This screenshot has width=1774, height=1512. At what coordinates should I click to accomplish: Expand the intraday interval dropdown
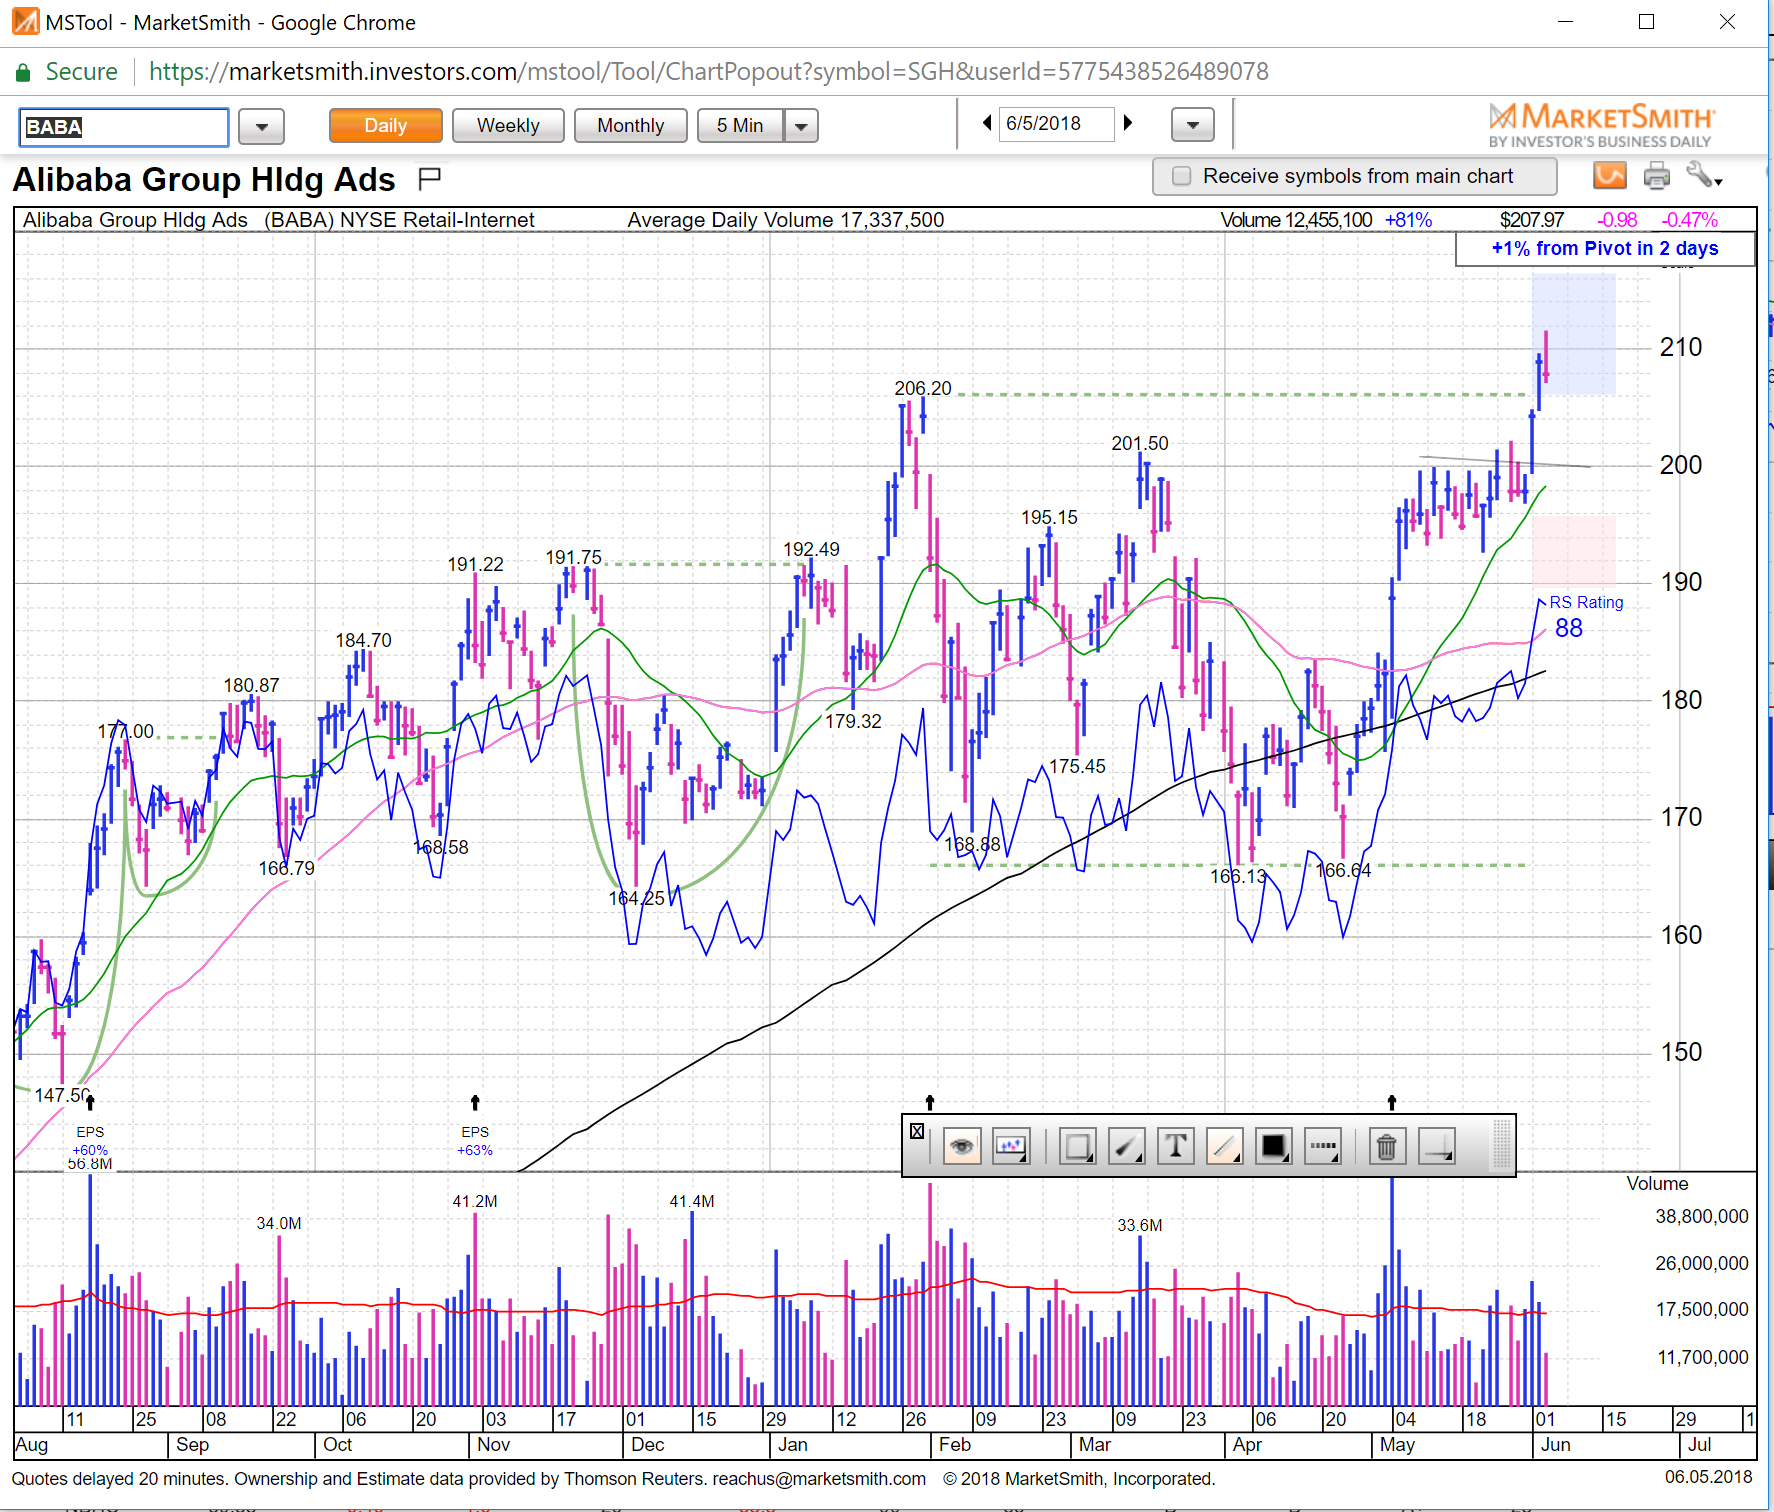801,125
